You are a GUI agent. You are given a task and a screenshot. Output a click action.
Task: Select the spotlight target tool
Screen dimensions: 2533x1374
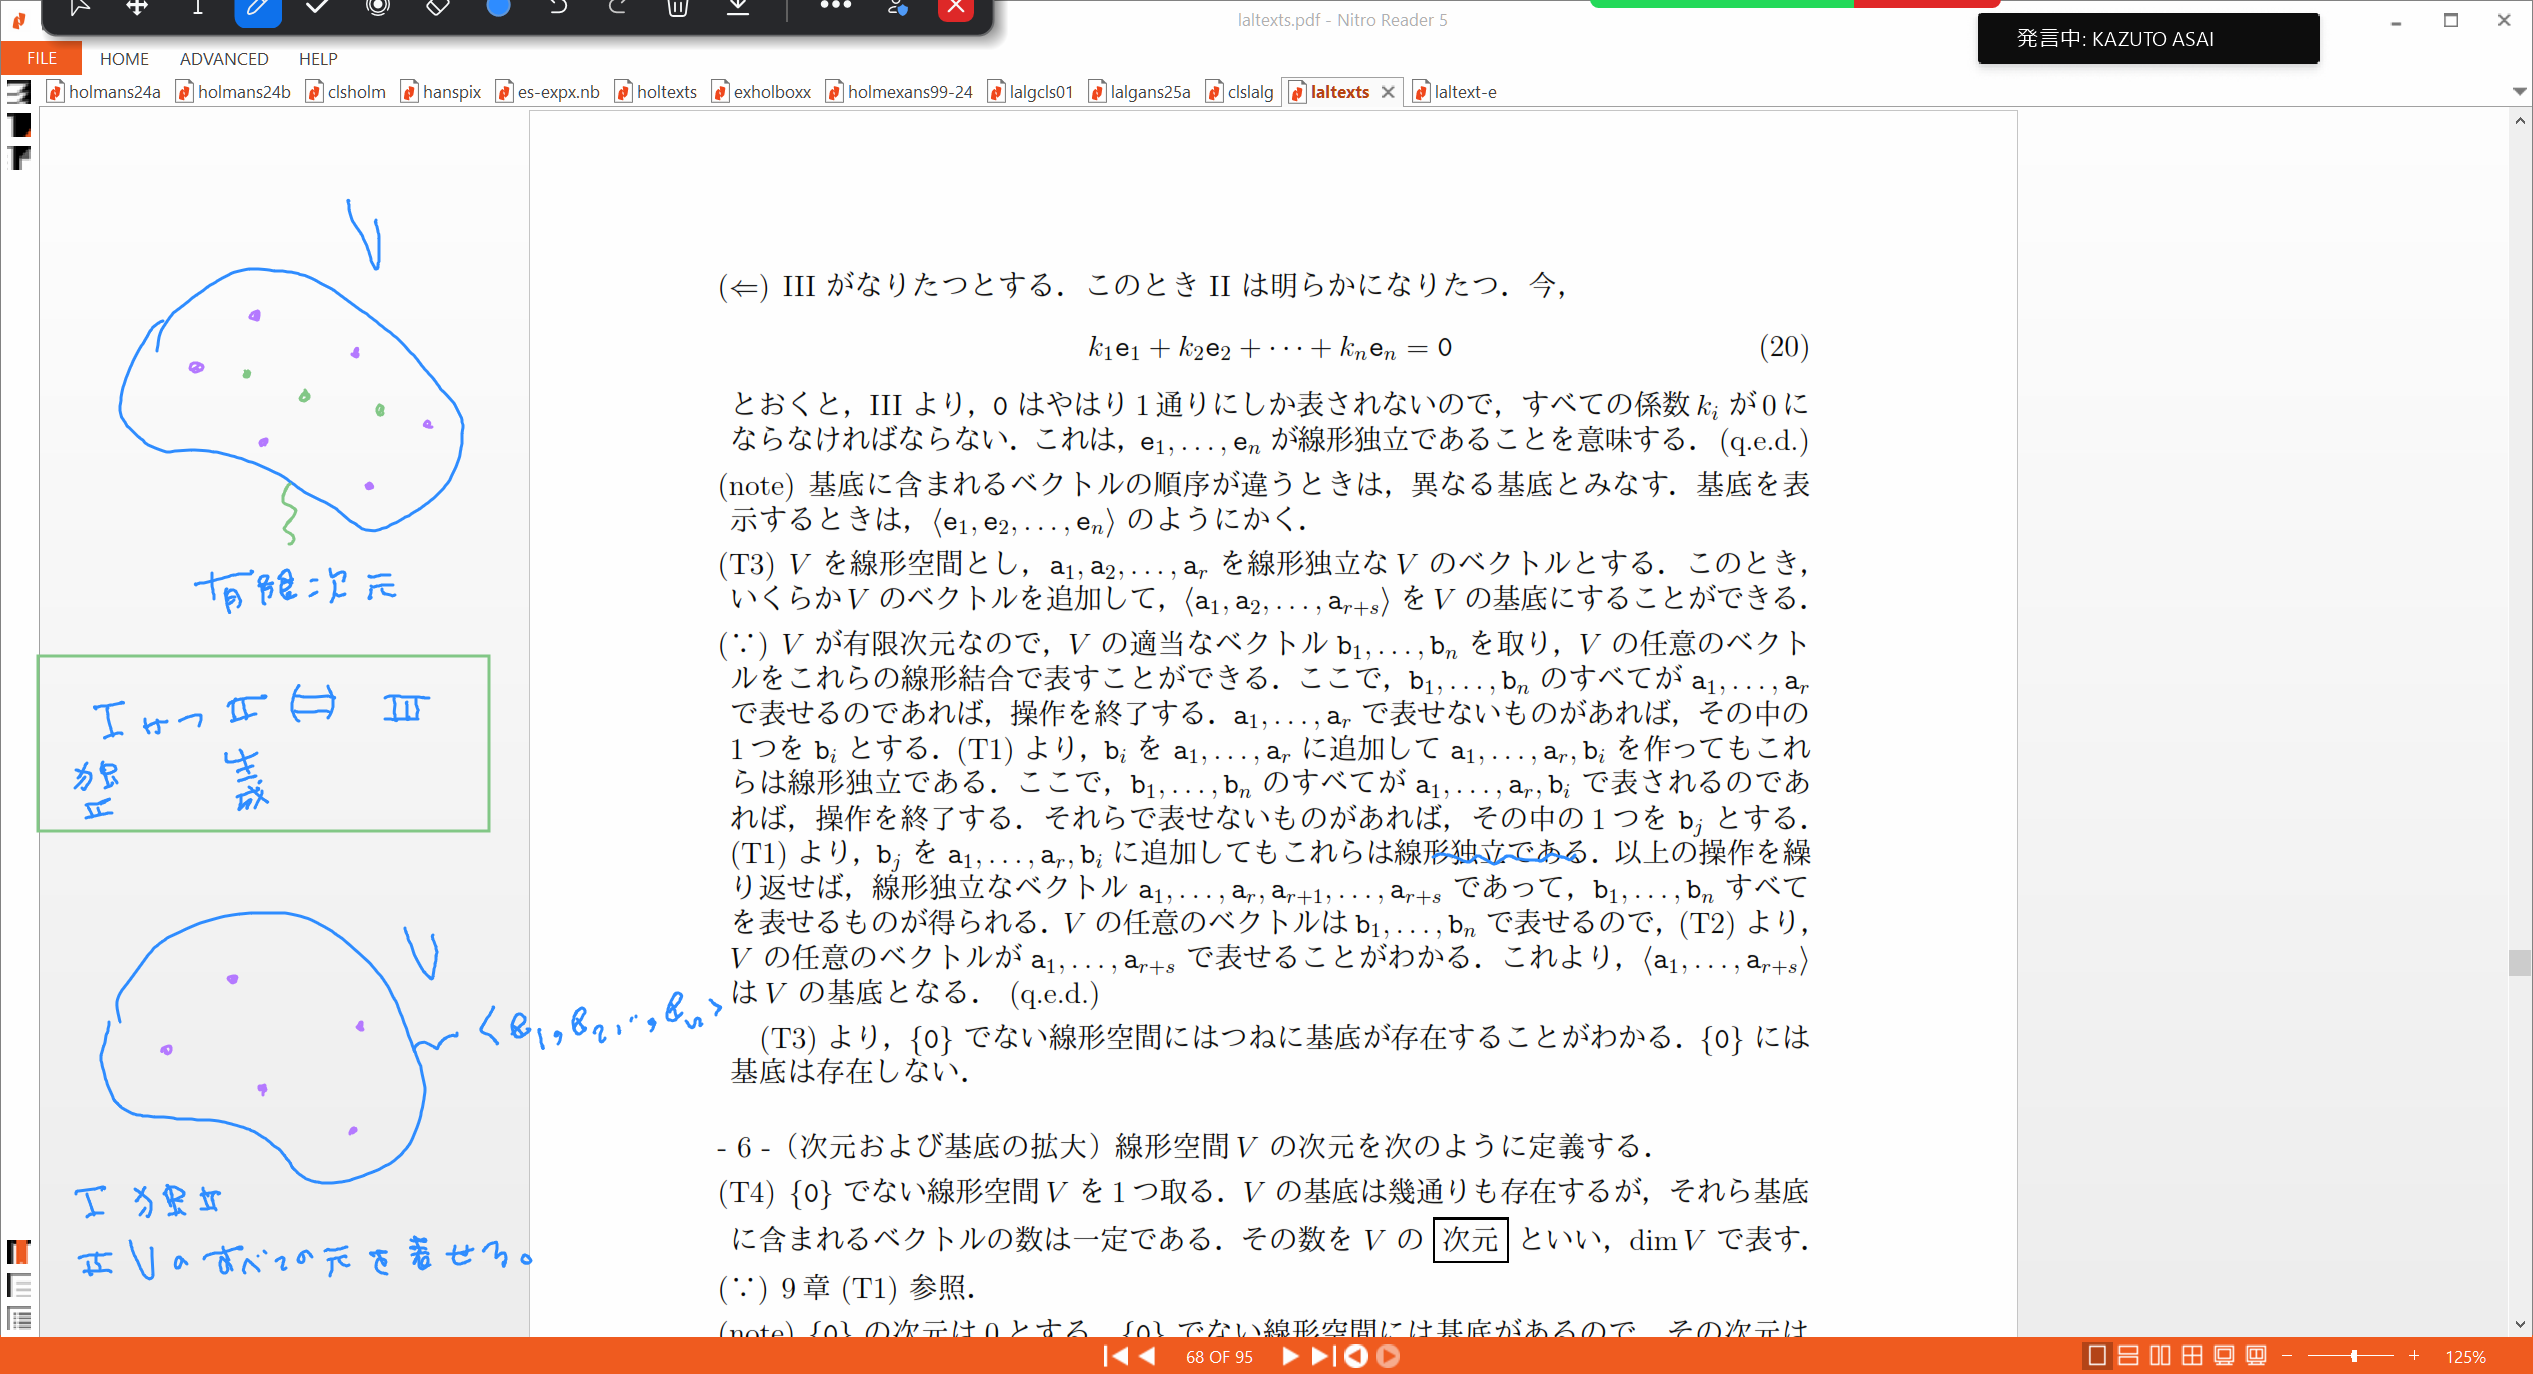pos(378,8)
